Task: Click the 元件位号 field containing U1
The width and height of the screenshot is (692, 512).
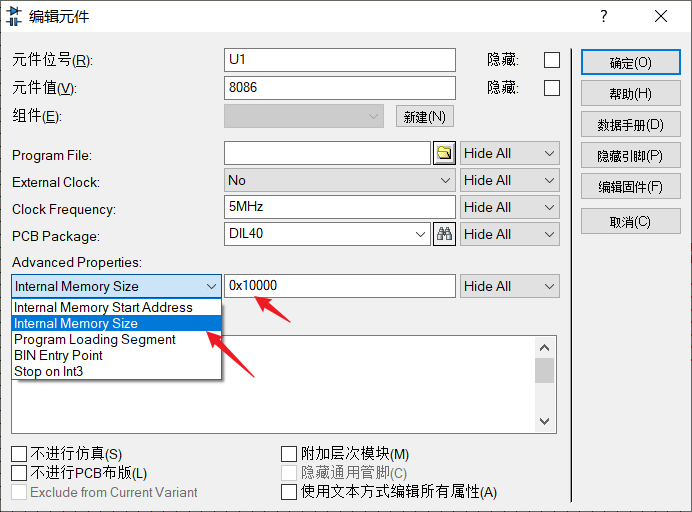Action: click(x=340, y=60)
